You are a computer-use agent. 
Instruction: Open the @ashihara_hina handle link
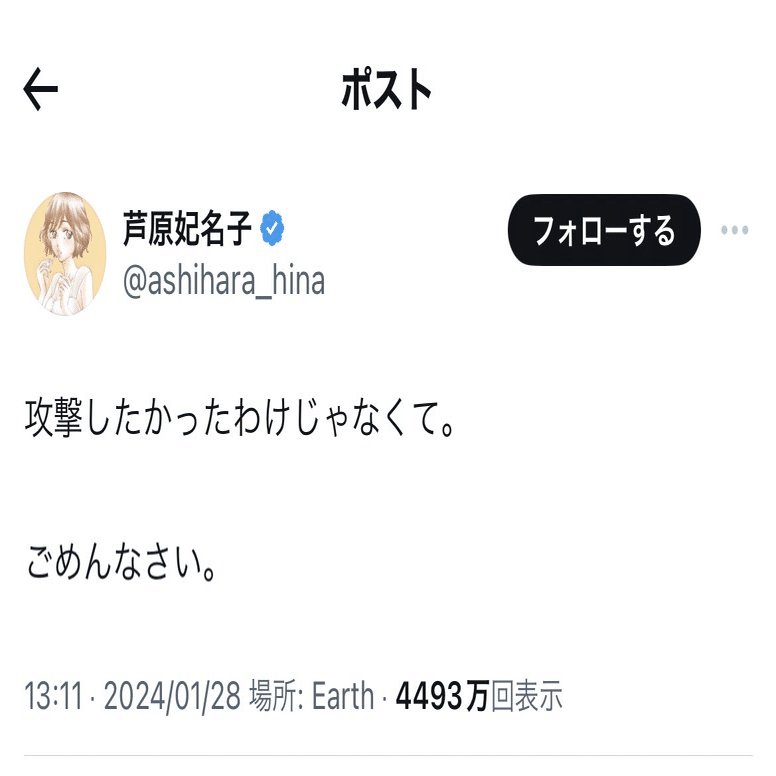tap(224, 281)
